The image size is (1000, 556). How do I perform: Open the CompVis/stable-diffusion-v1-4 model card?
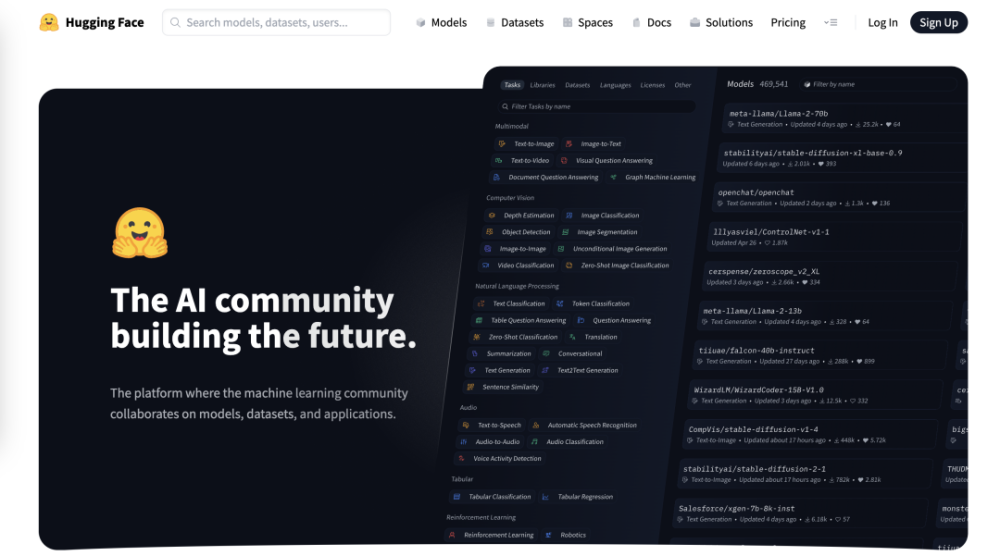(x=809, y=435)
